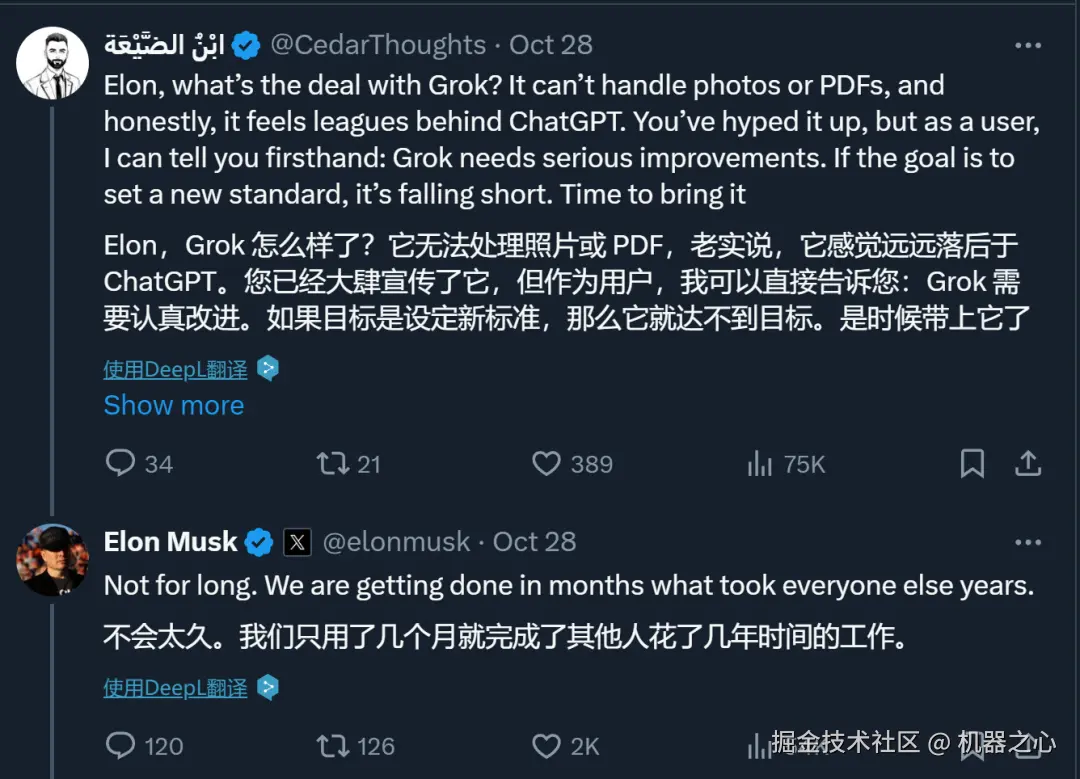Like Elon Musk's reply
Screen dimensions: 1080x779
546,746
